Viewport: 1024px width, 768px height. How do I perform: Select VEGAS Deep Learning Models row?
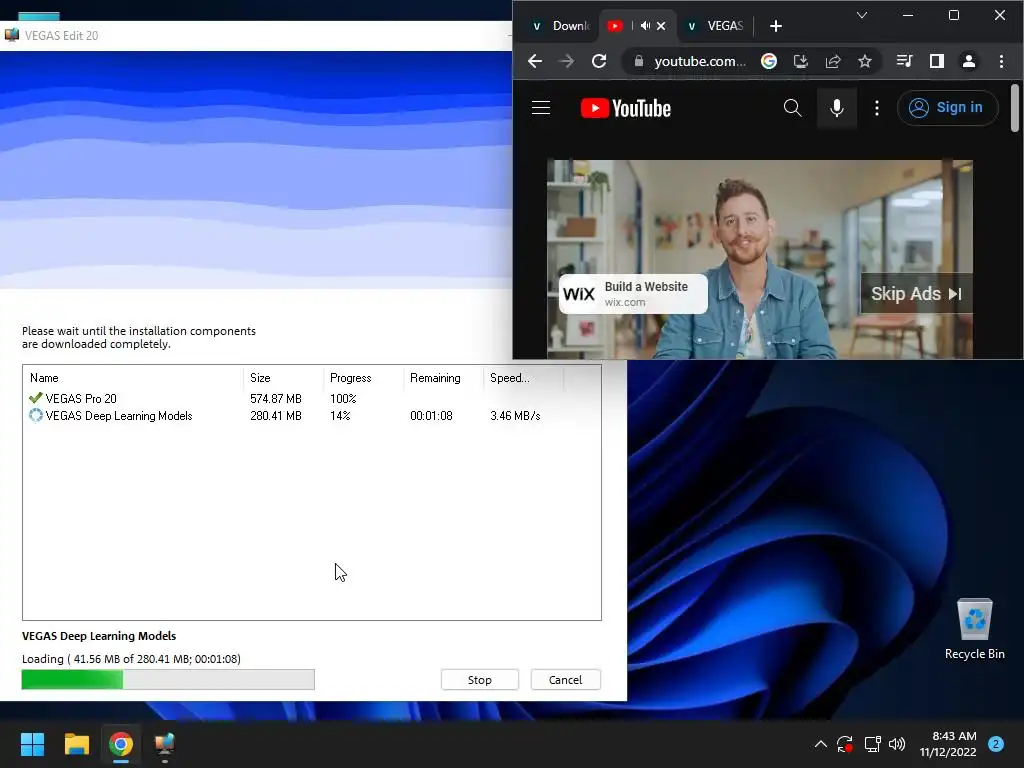(312, 416)
